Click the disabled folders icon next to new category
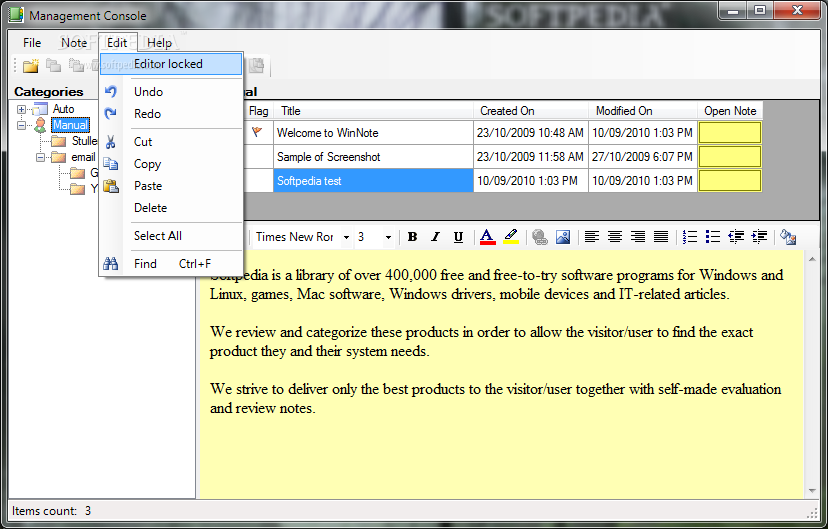Screen dimensions: 828x529 click(53, 65)
